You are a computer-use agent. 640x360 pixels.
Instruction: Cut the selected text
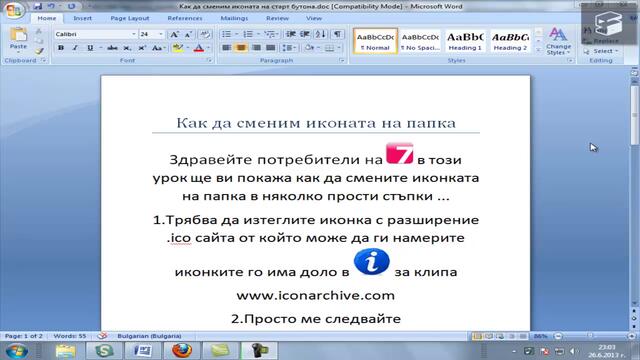coord(39,31)
